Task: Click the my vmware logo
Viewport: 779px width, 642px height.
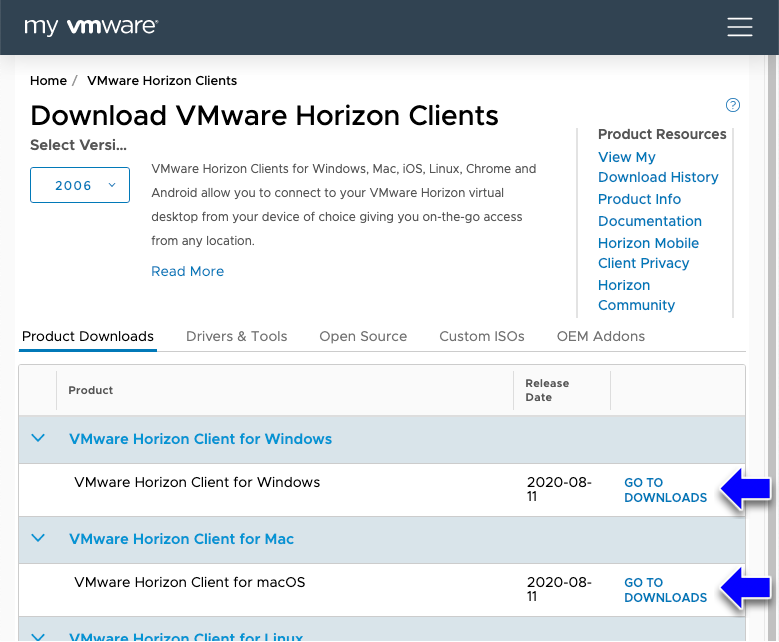Action: pos(91,26)
